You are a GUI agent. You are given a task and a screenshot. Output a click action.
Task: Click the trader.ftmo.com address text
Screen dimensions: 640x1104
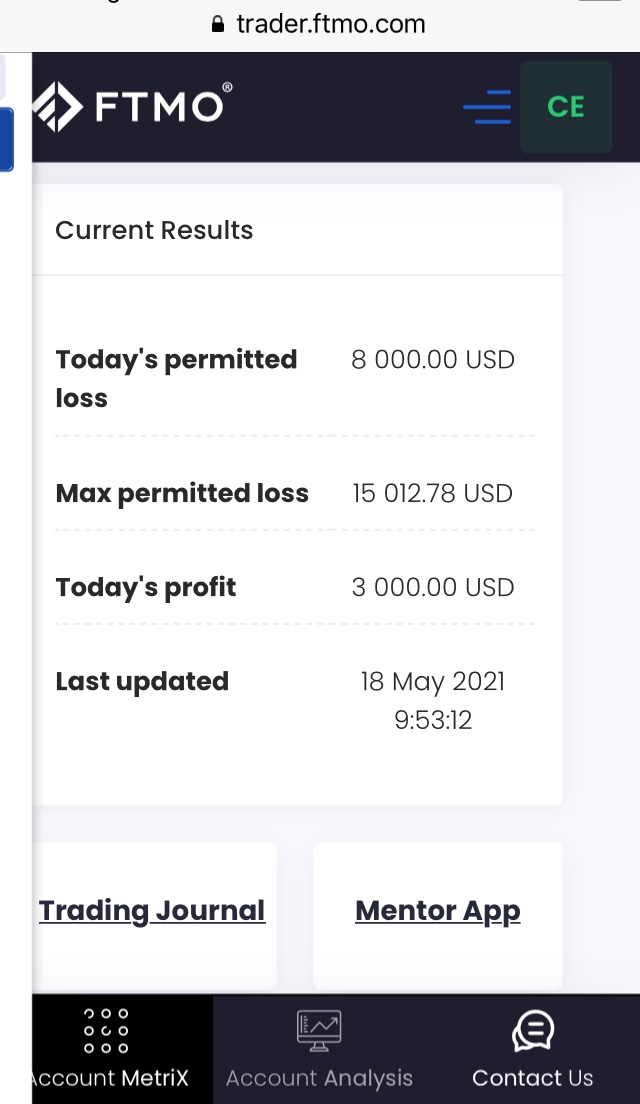(331, 24)
